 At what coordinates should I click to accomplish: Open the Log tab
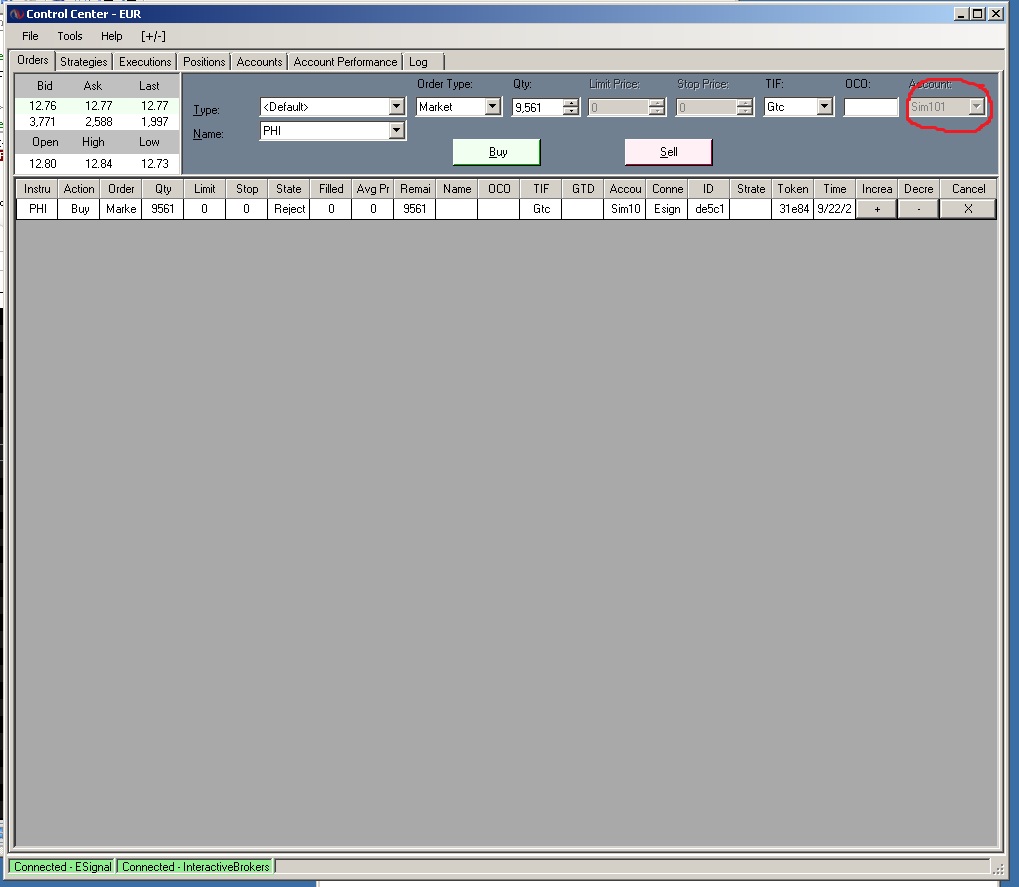(x=418, y=62)
